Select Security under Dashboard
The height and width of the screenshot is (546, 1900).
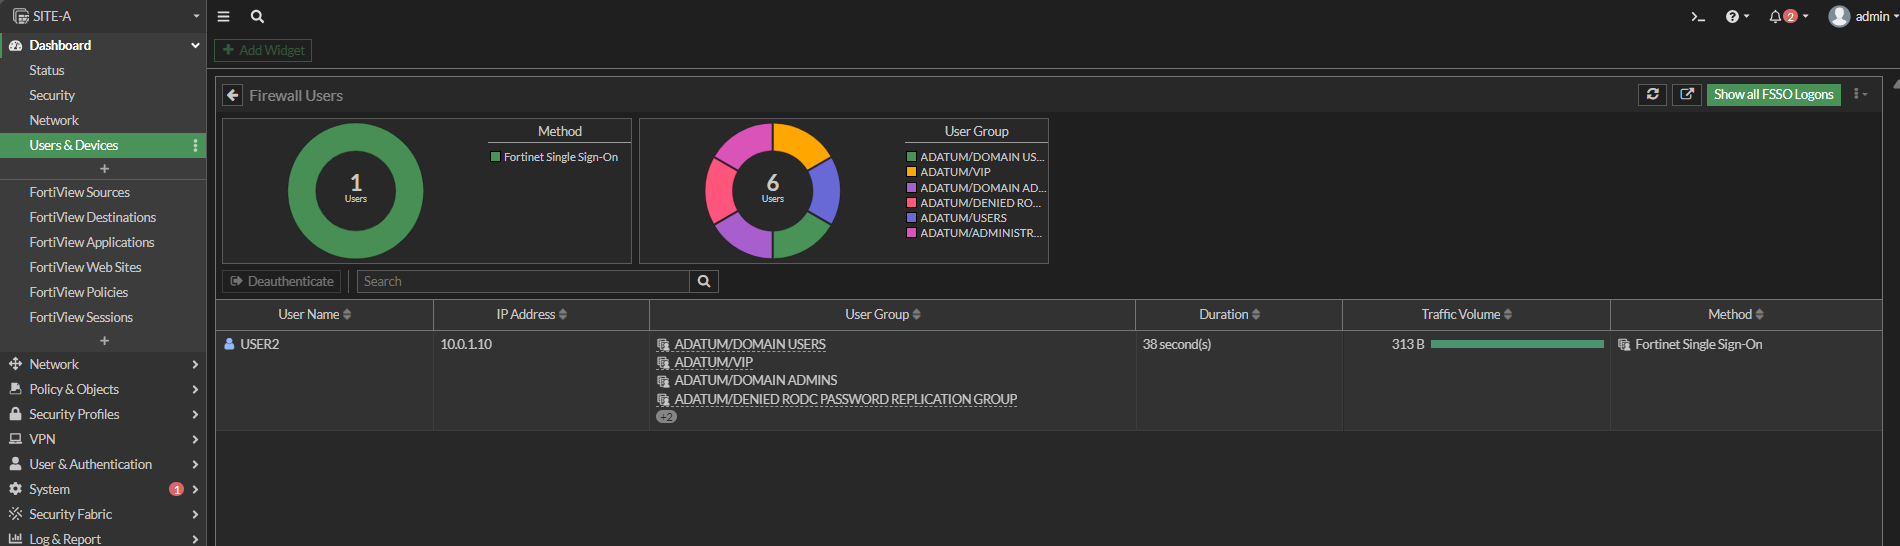point(52,95)
